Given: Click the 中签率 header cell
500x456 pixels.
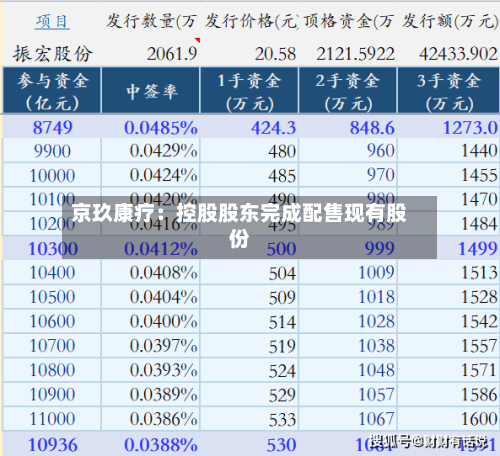Looking at the screenshot, I should (151, 90).
